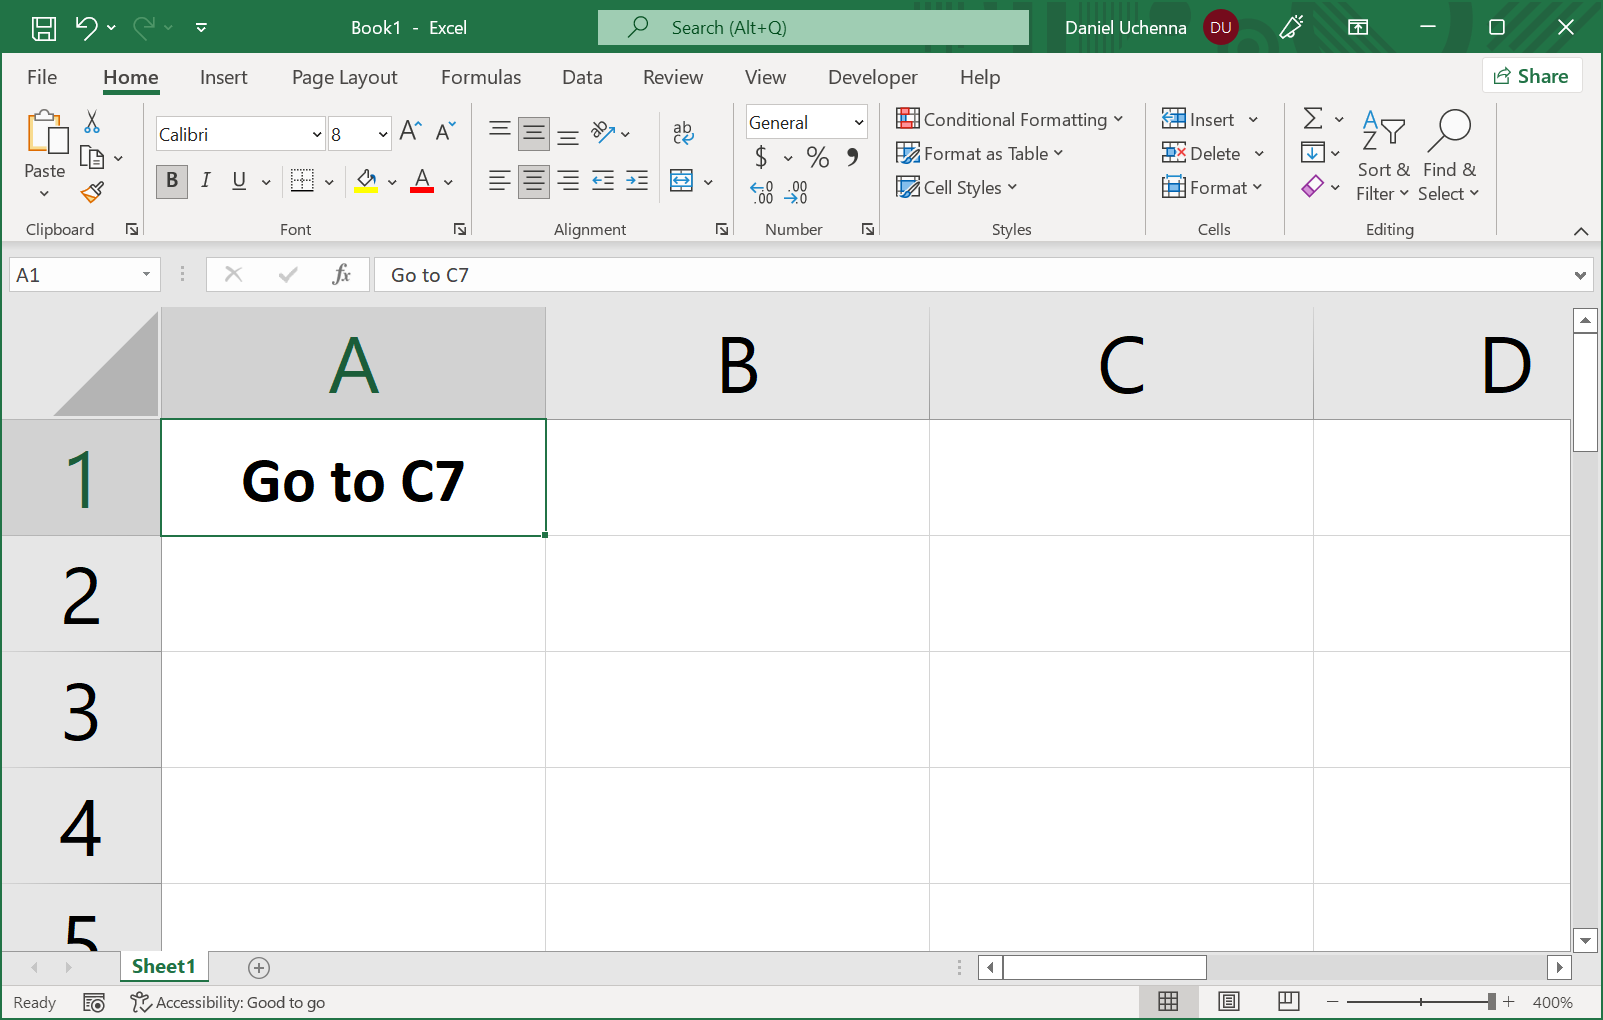
Task: Click the Save icon in title bar
Action: point(44,28)
